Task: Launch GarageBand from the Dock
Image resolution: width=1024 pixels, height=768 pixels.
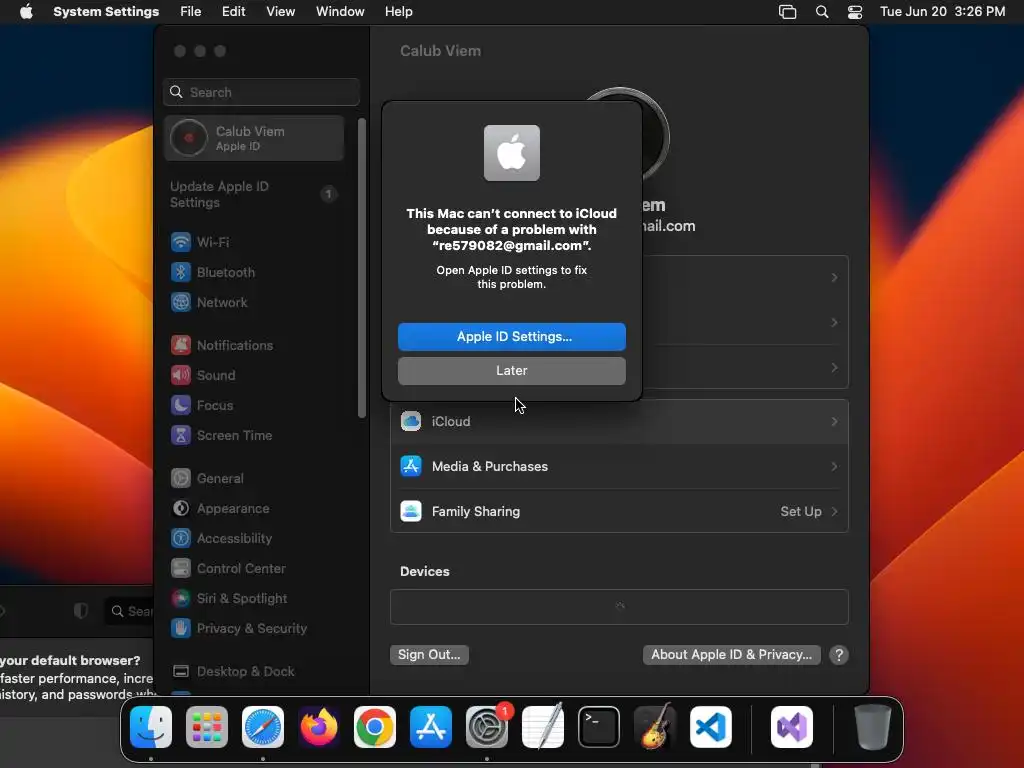Action: [x=655, y=727]
